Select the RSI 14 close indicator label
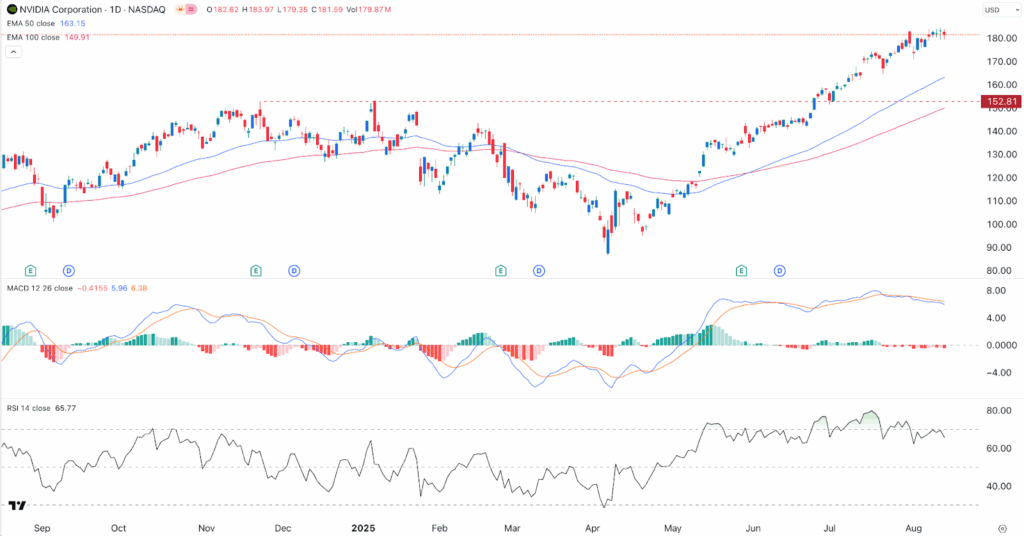 click(x=29, y=408)
